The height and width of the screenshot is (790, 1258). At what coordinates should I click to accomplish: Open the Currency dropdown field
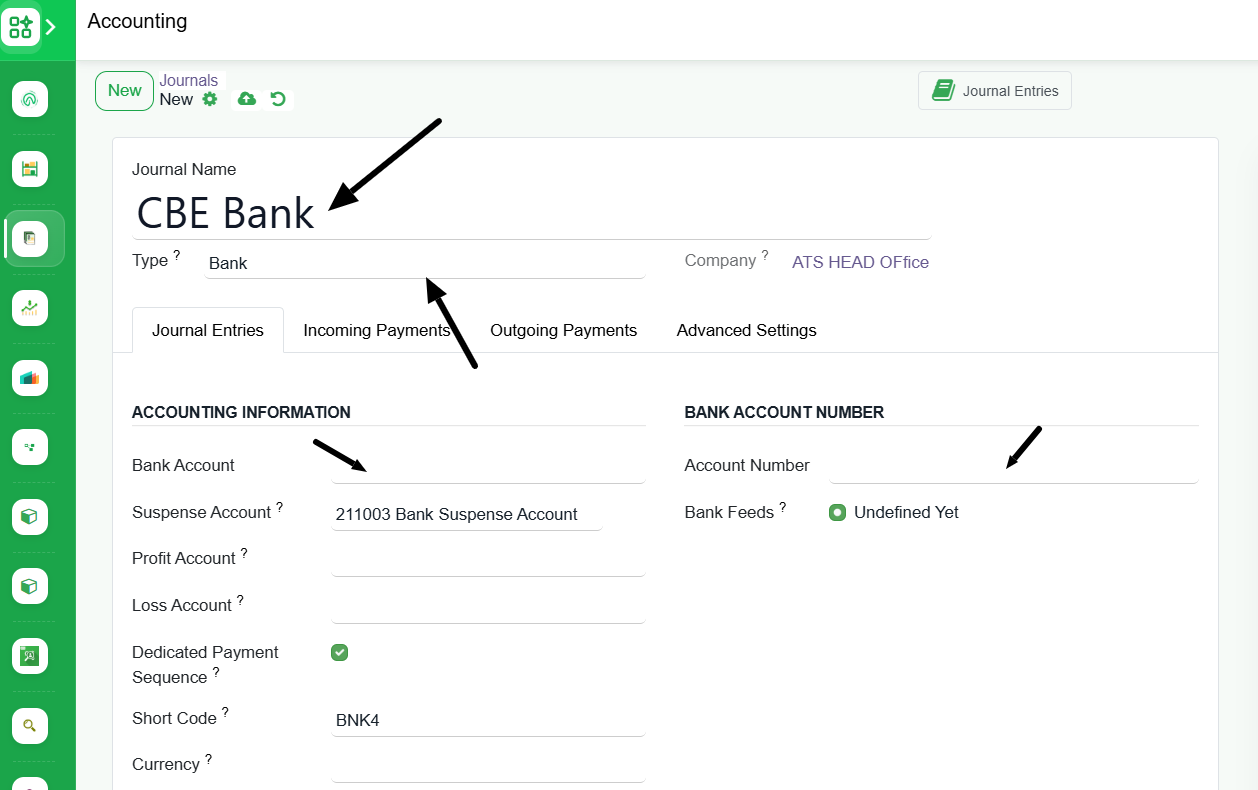488,765
